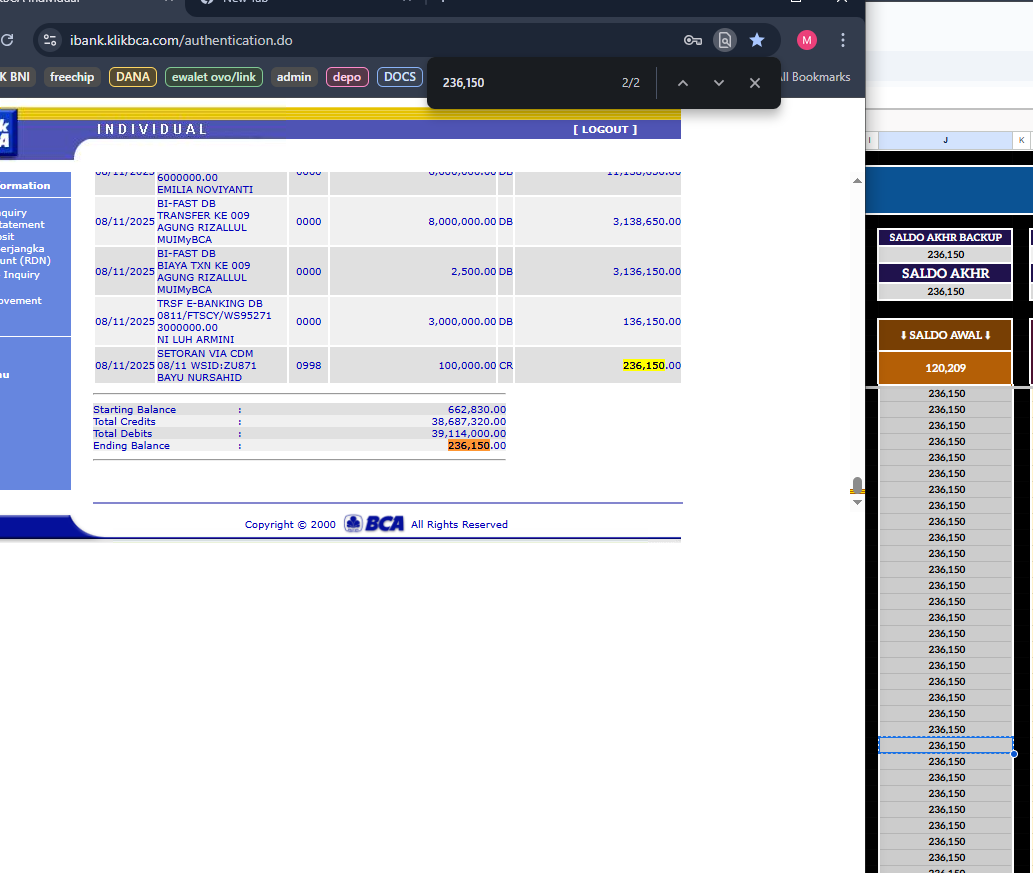Click the Total Credits value 38,687,320.00
Image resolution: width=1033 pixels, height=873 pixels.
pos(468,422)
